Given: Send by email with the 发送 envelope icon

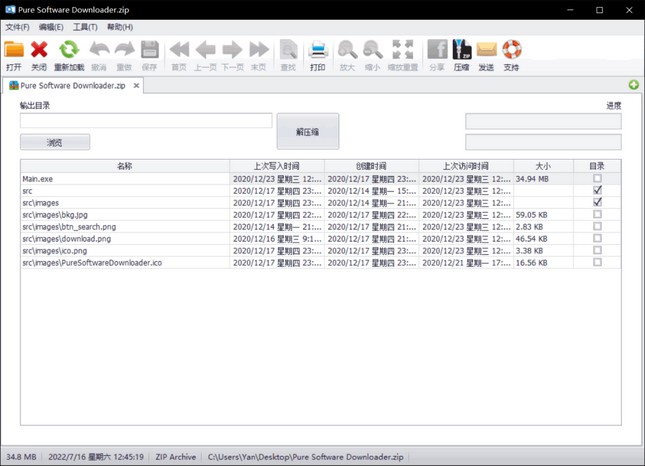Looking at the screenshot, I should pos(486,50).
